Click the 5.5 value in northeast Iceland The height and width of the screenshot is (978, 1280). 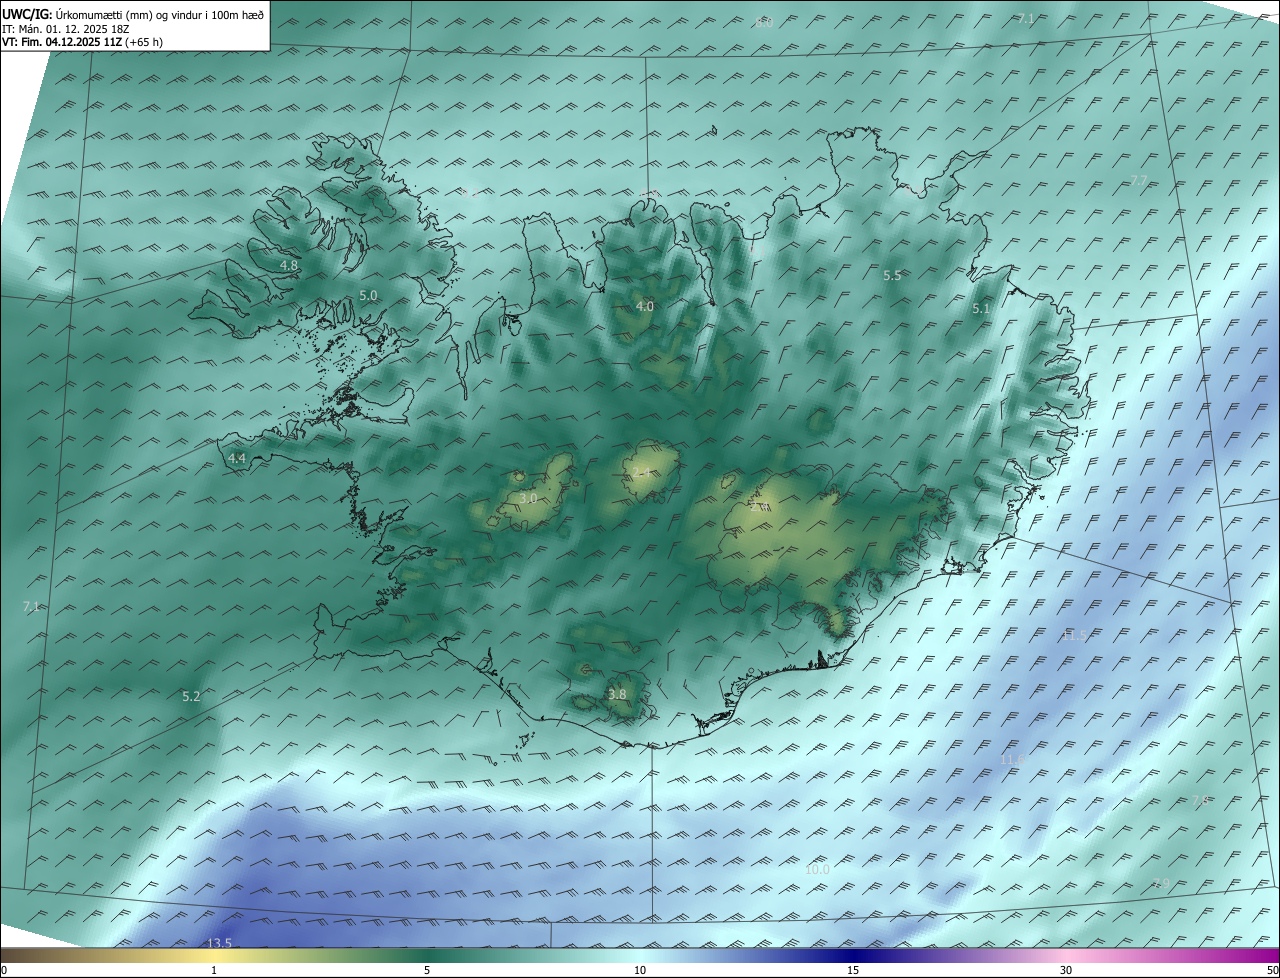[x=892, y=275]
